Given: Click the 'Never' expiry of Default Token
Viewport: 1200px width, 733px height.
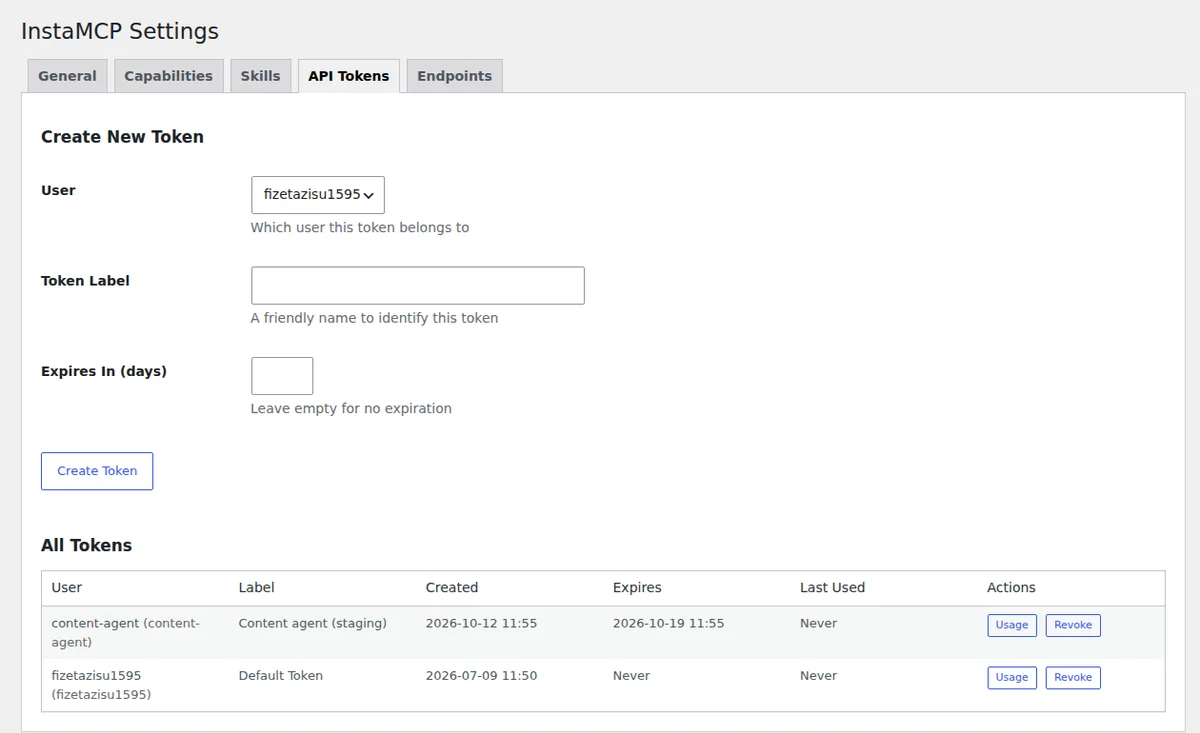Looking at the screenshot, I should (631, 676).
